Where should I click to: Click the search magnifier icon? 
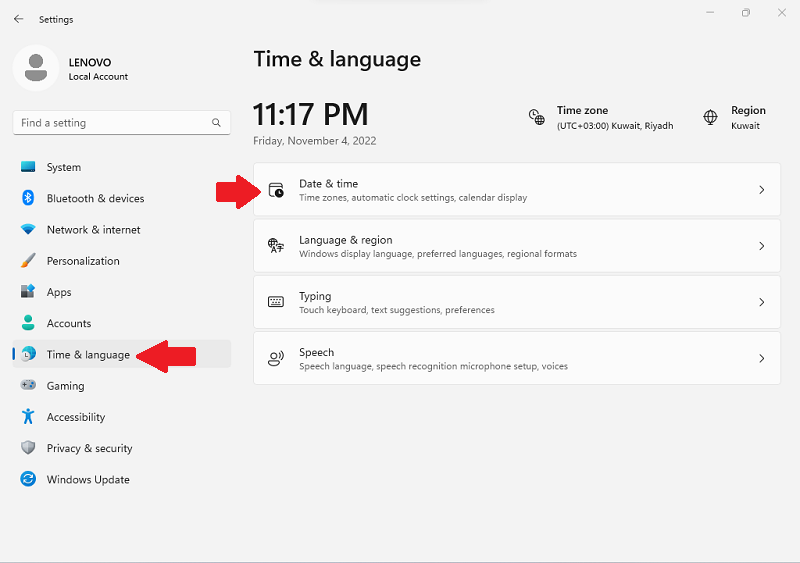click(216, 123)
